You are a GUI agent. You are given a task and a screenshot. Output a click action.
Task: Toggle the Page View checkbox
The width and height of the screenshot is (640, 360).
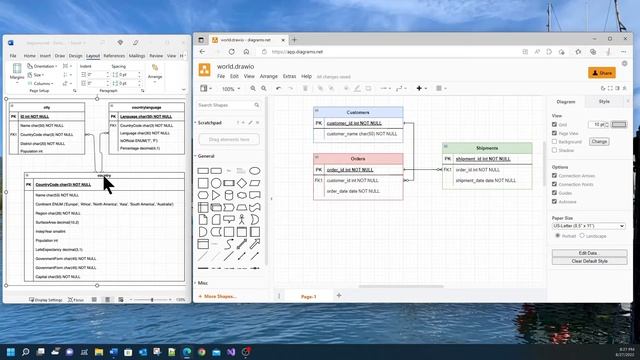[554, 133]
